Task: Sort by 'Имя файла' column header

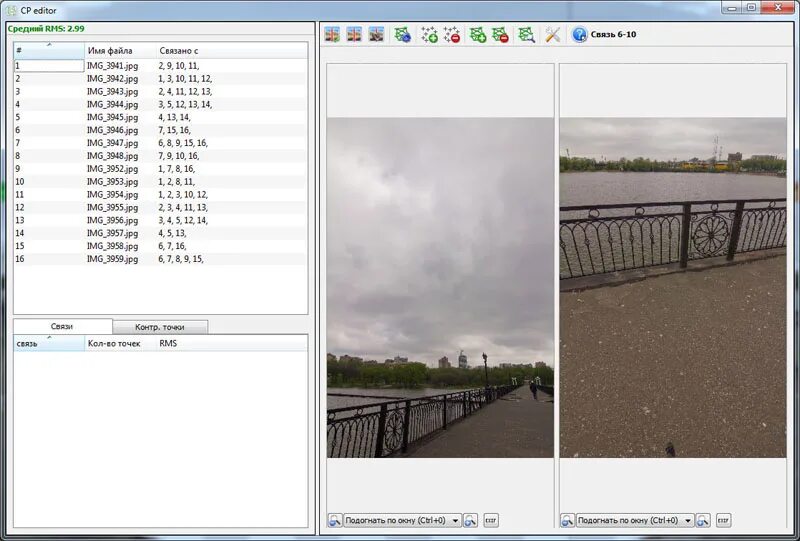Action: (x=120, y=51)
